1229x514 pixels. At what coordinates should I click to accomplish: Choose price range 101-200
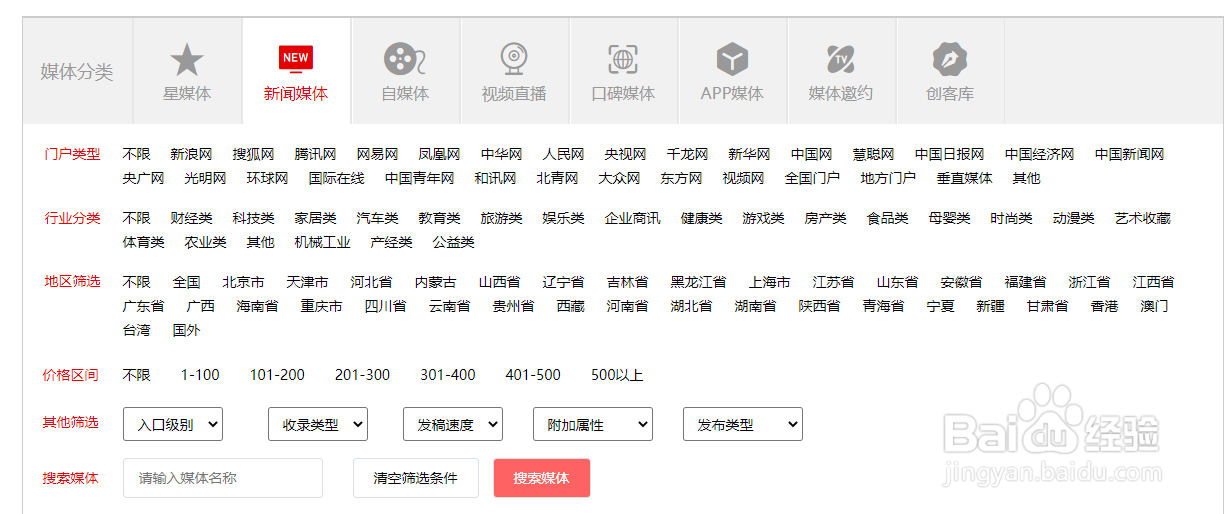(x=277, y=375)
